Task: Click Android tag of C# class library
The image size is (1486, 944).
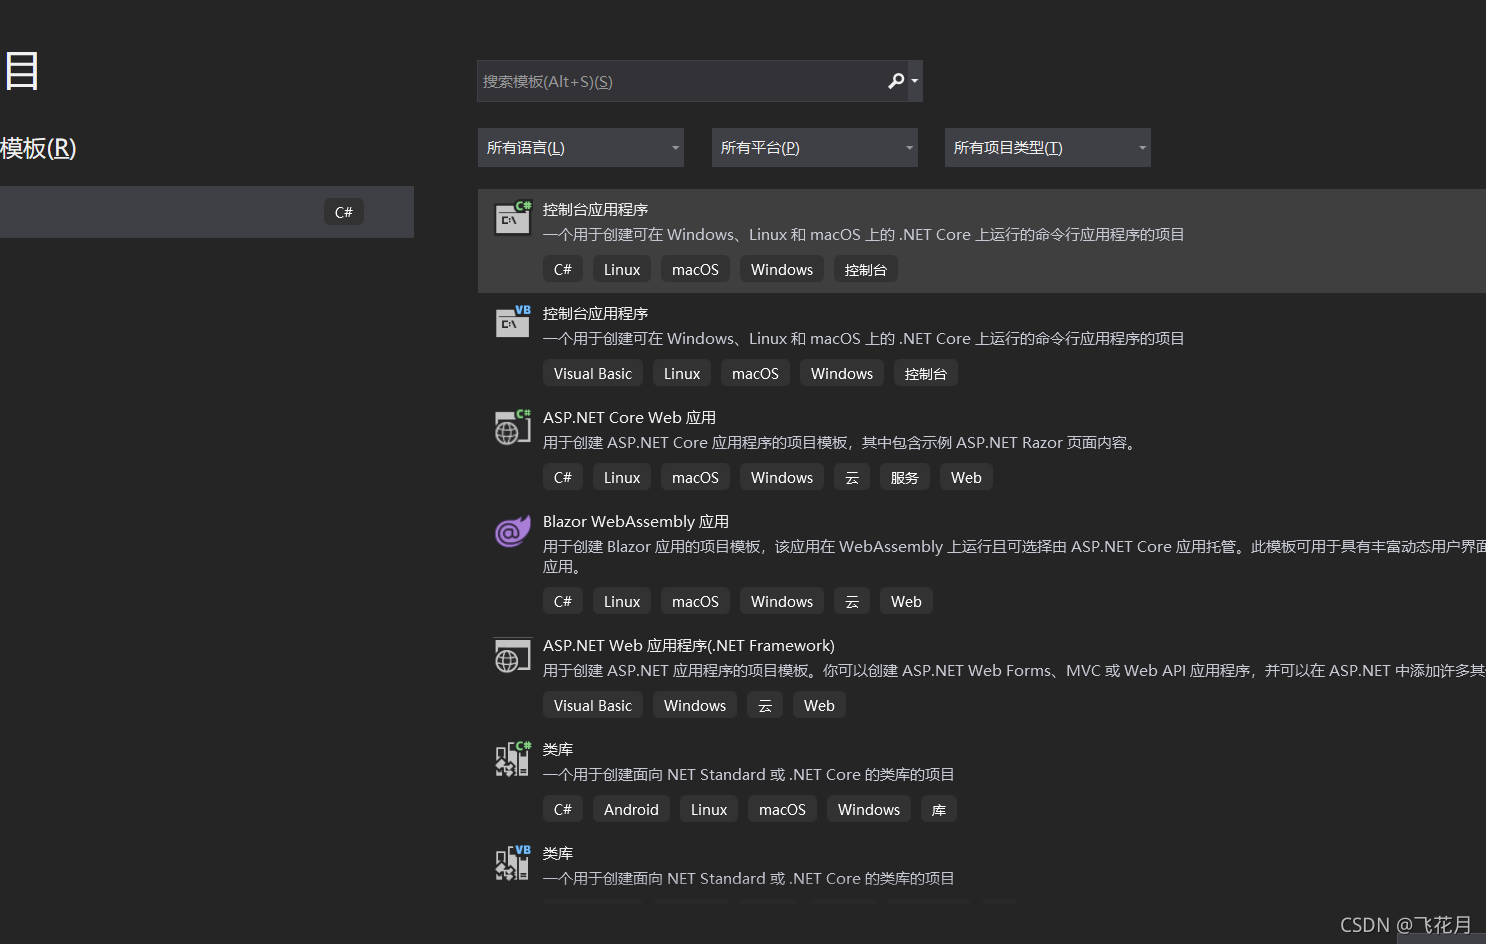Action: (631, 810)
